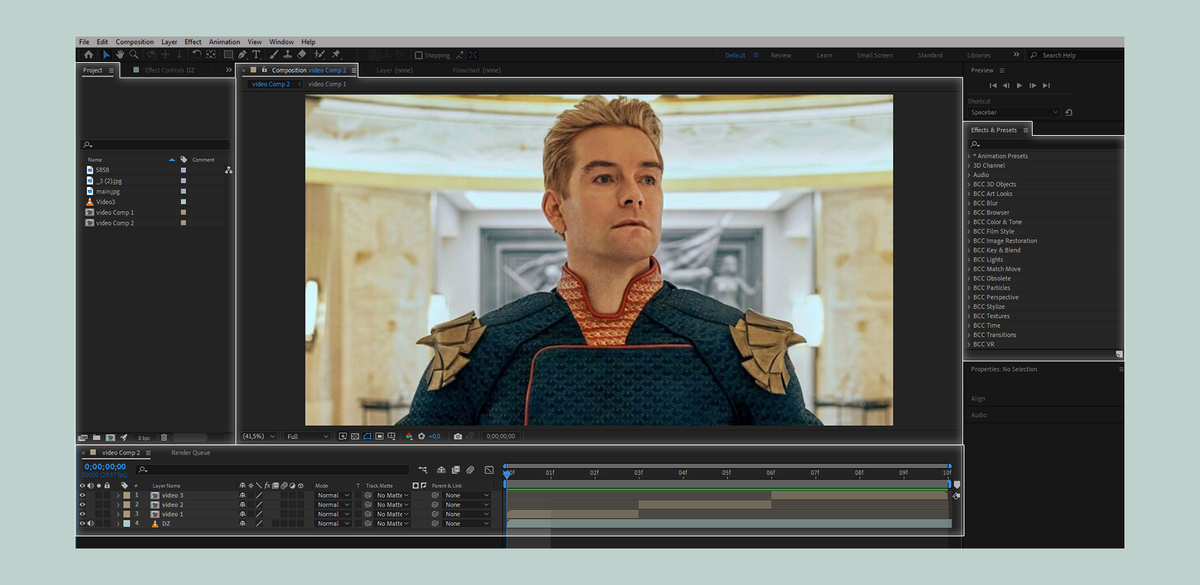Take a snapshot with the camera icon
Viewport: 1200px width, 585px height.
458,436
